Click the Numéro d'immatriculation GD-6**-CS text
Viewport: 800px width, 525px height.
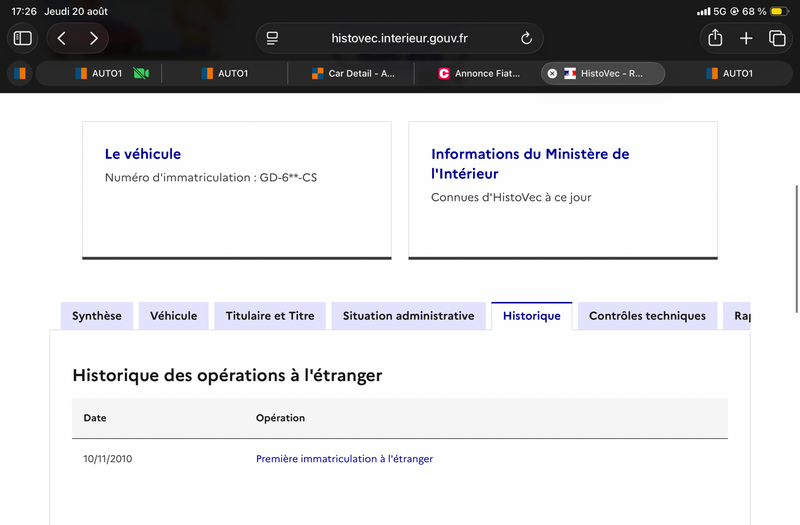(x=211, y=178)
